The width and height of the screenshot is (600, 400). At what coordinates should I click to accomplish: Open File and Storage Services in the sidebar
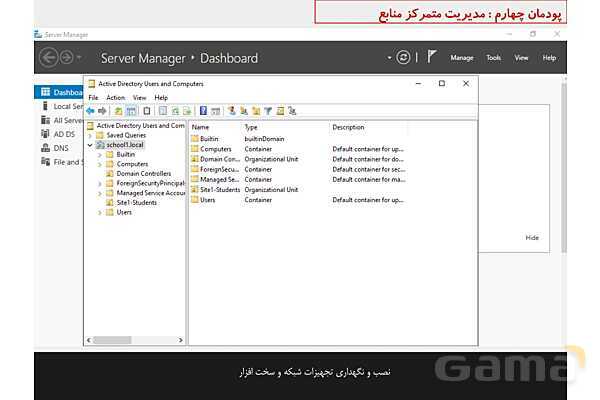tap(61, 162)
